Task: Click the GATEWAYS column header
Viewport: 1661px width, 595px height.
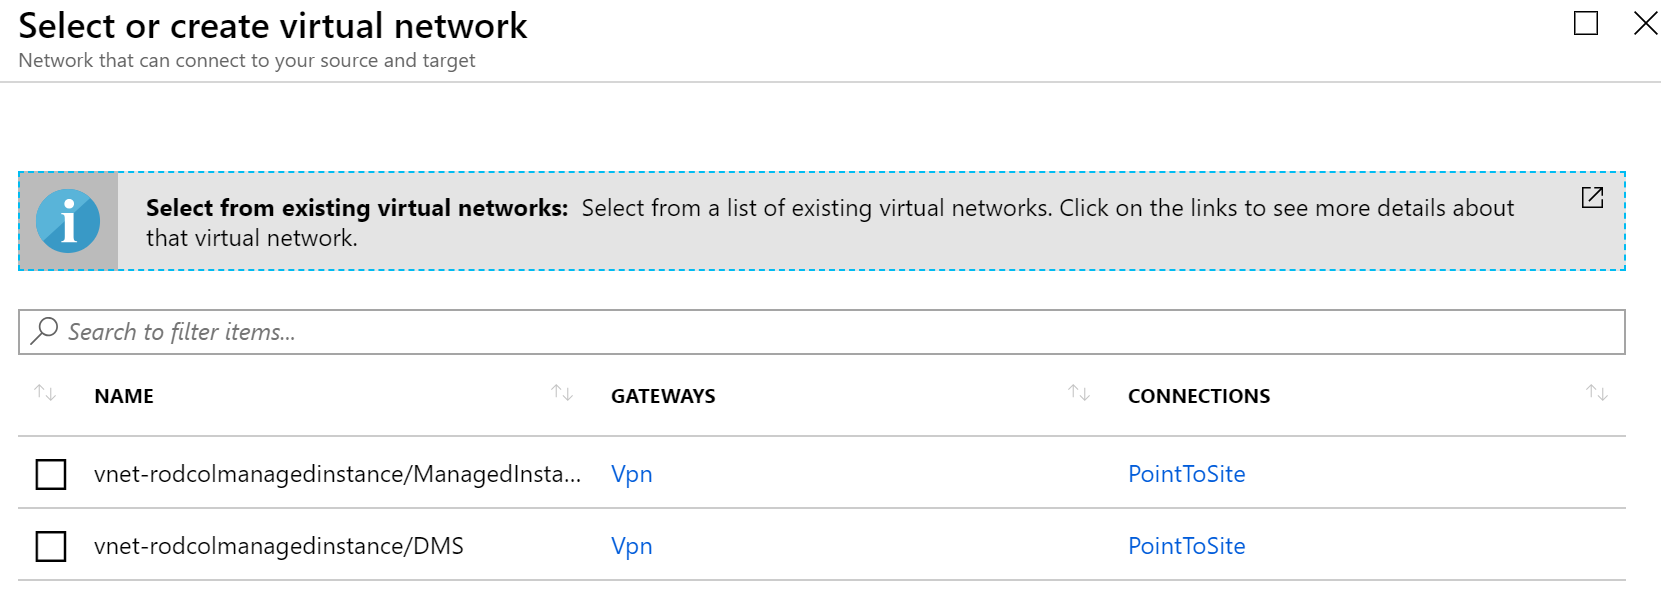Action: point(663,396)
